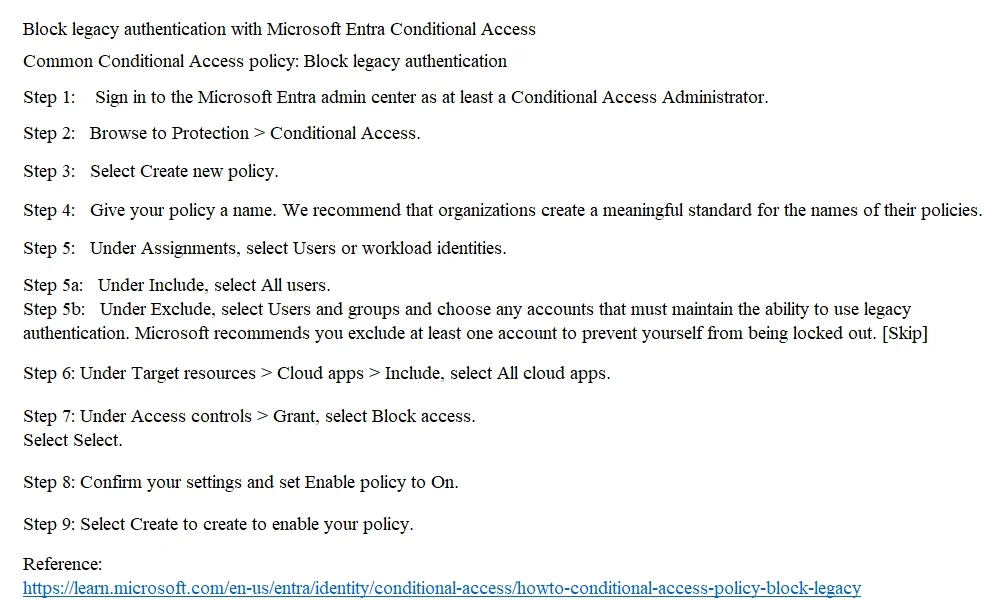This screenshot has width=1000, height=613.
Task: Click the 'Select Select.' line
Action: pos(73,440)
